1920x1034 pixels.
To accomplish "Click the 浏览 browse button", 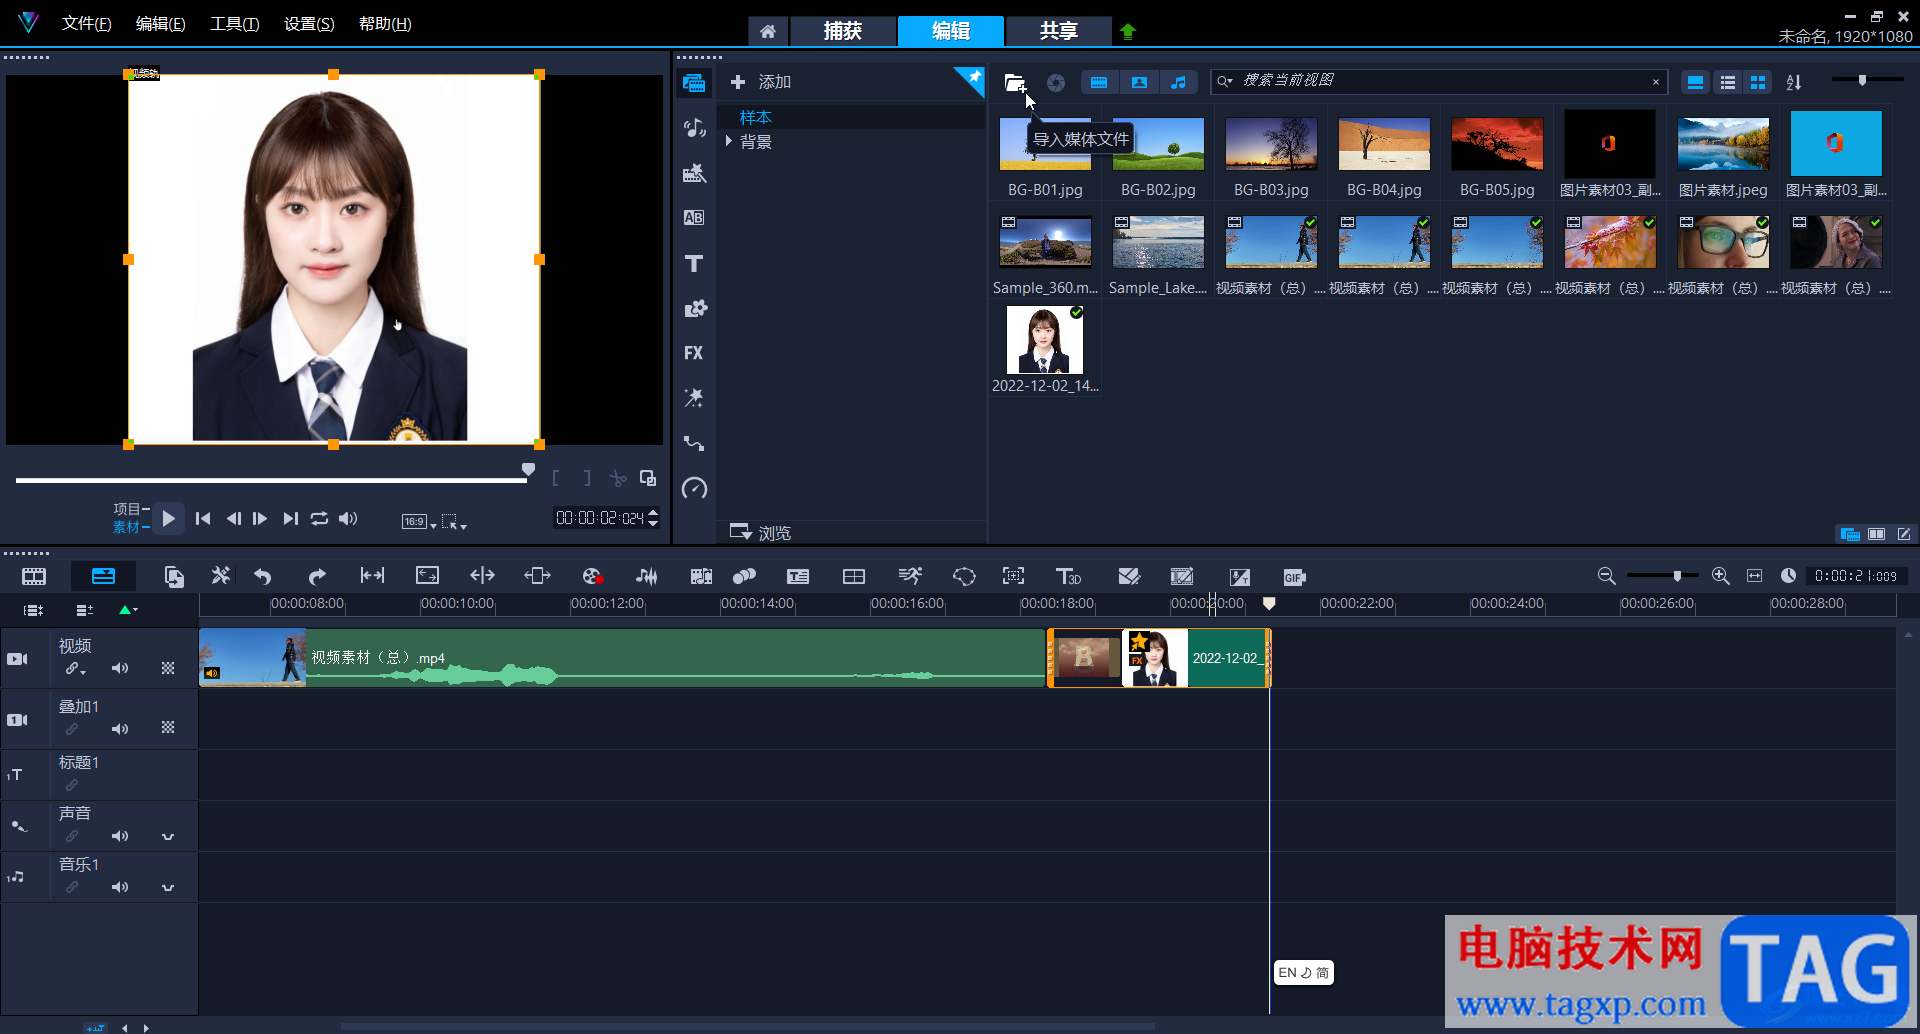I will click(761, 533).
